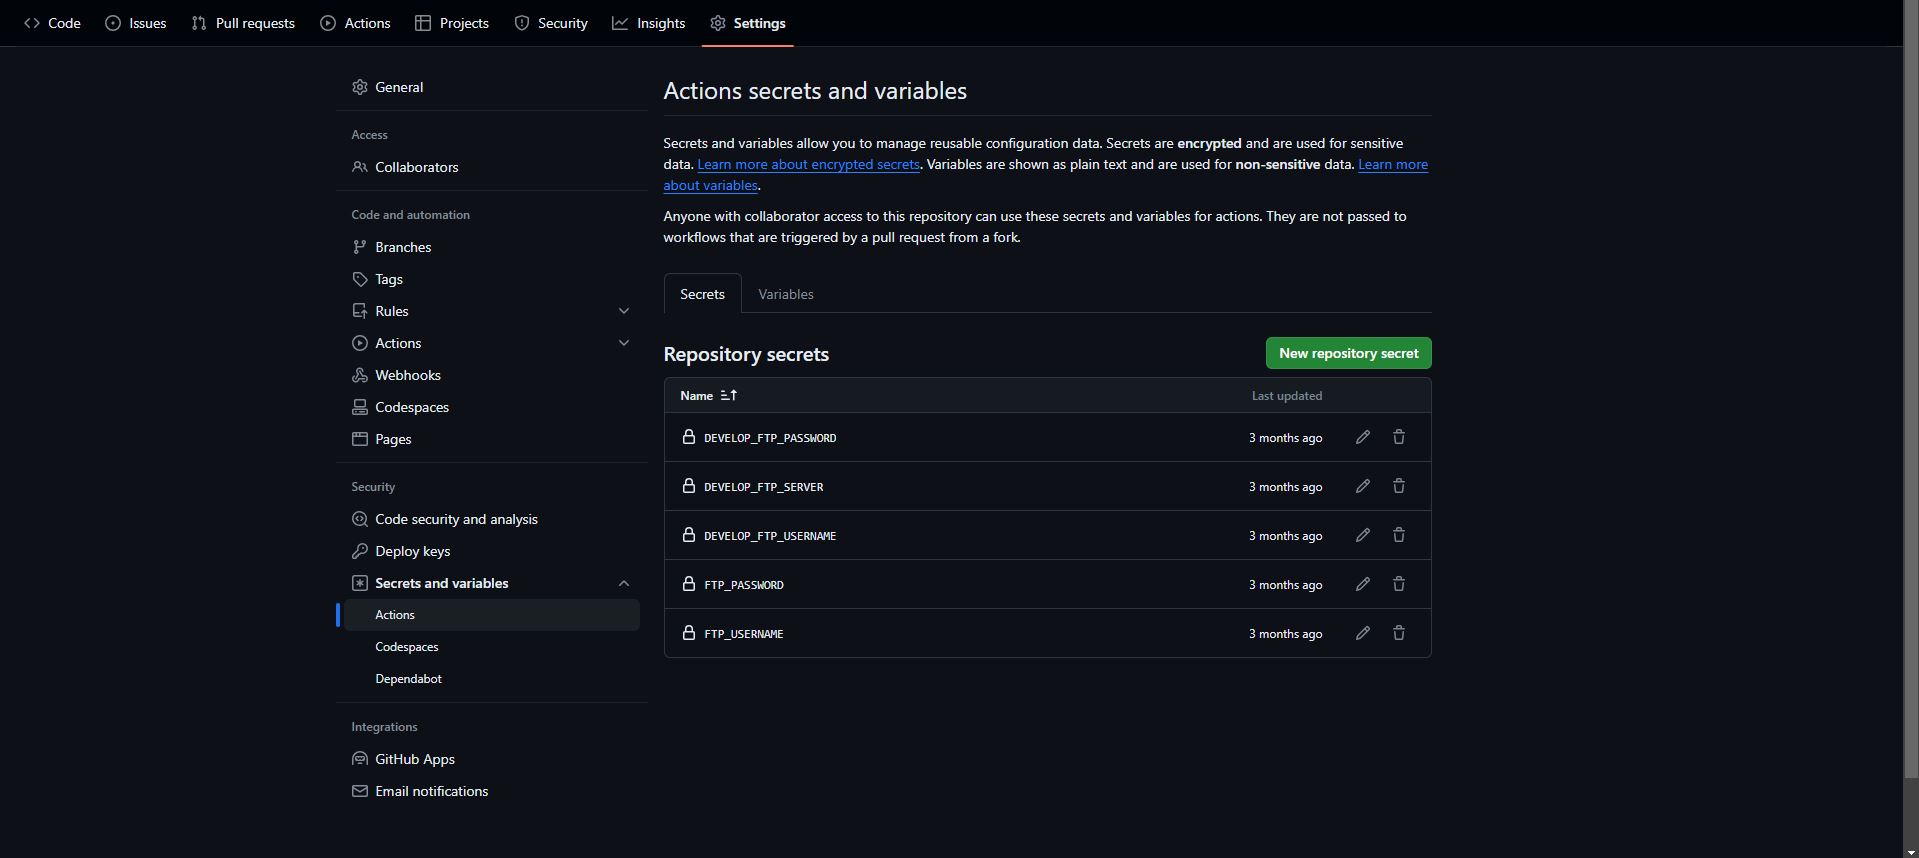
Task: Click the gear icon beside General
Action: (360, 87)
